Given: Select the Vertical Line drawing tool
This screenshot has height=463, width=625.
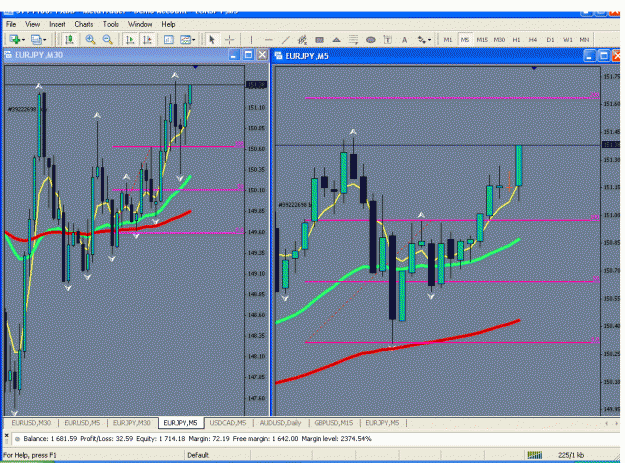Looking at the screenshot, I should pyautogui.click(x=251, y=39).
